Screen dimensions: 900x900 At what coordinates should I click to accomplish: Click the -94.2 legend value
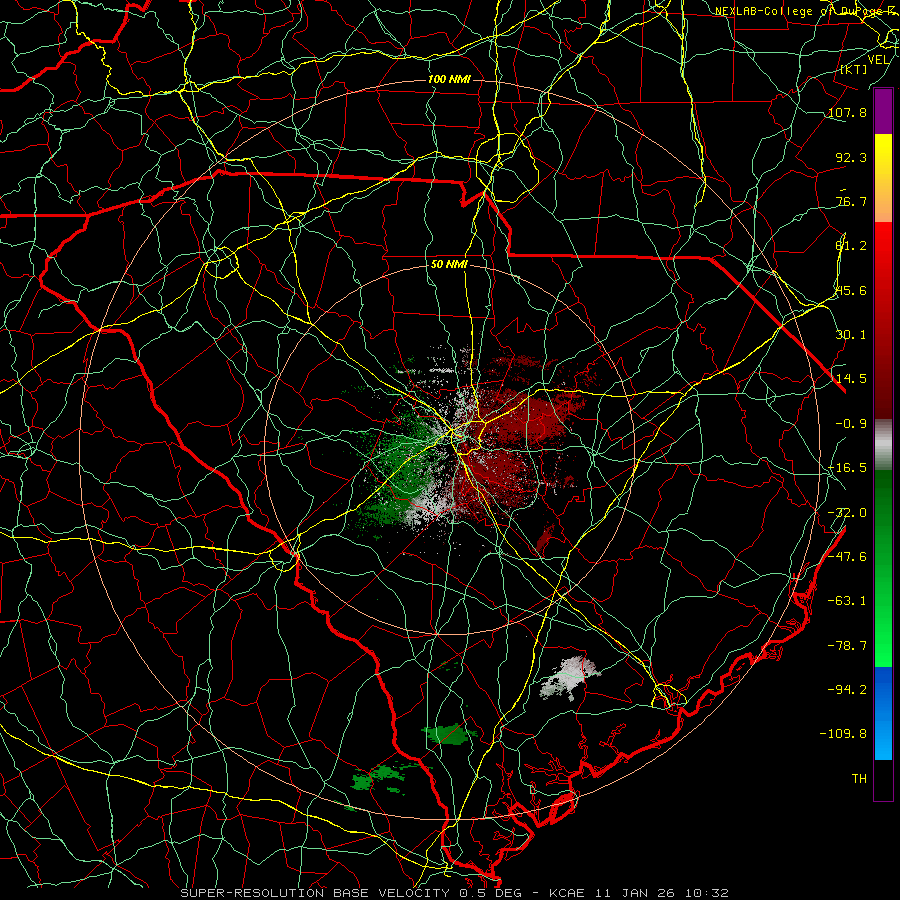847,690
